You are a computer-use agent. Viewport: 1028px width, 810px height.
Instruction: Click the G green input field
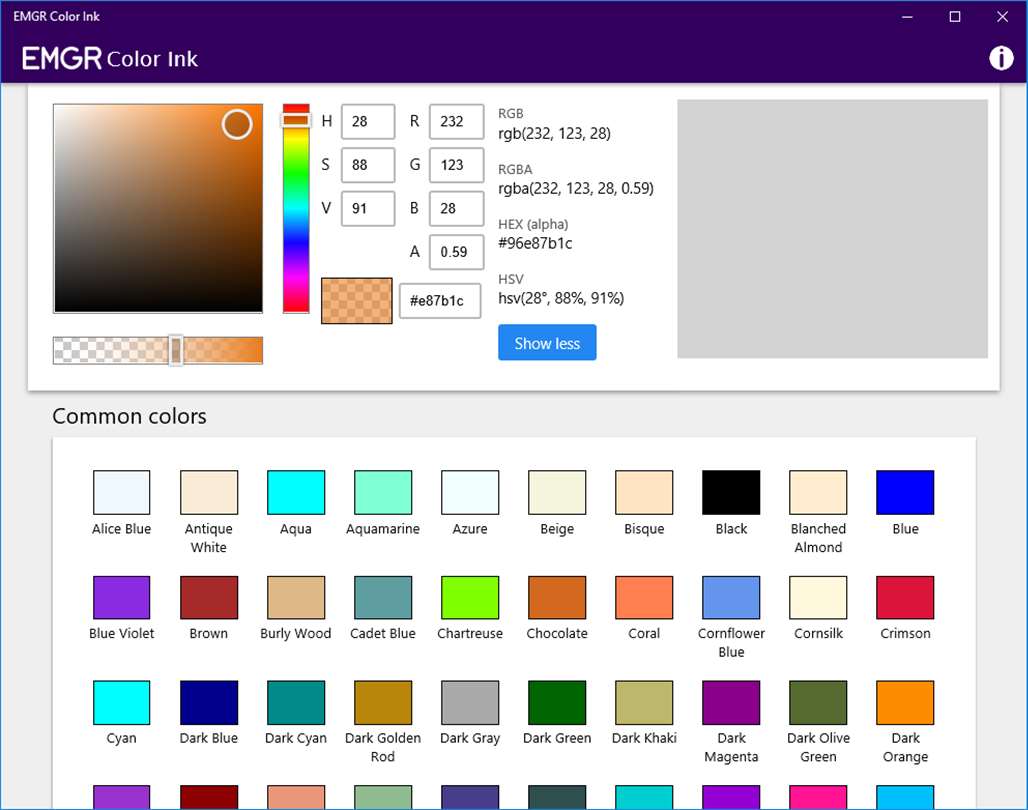(x=456, y=165)
